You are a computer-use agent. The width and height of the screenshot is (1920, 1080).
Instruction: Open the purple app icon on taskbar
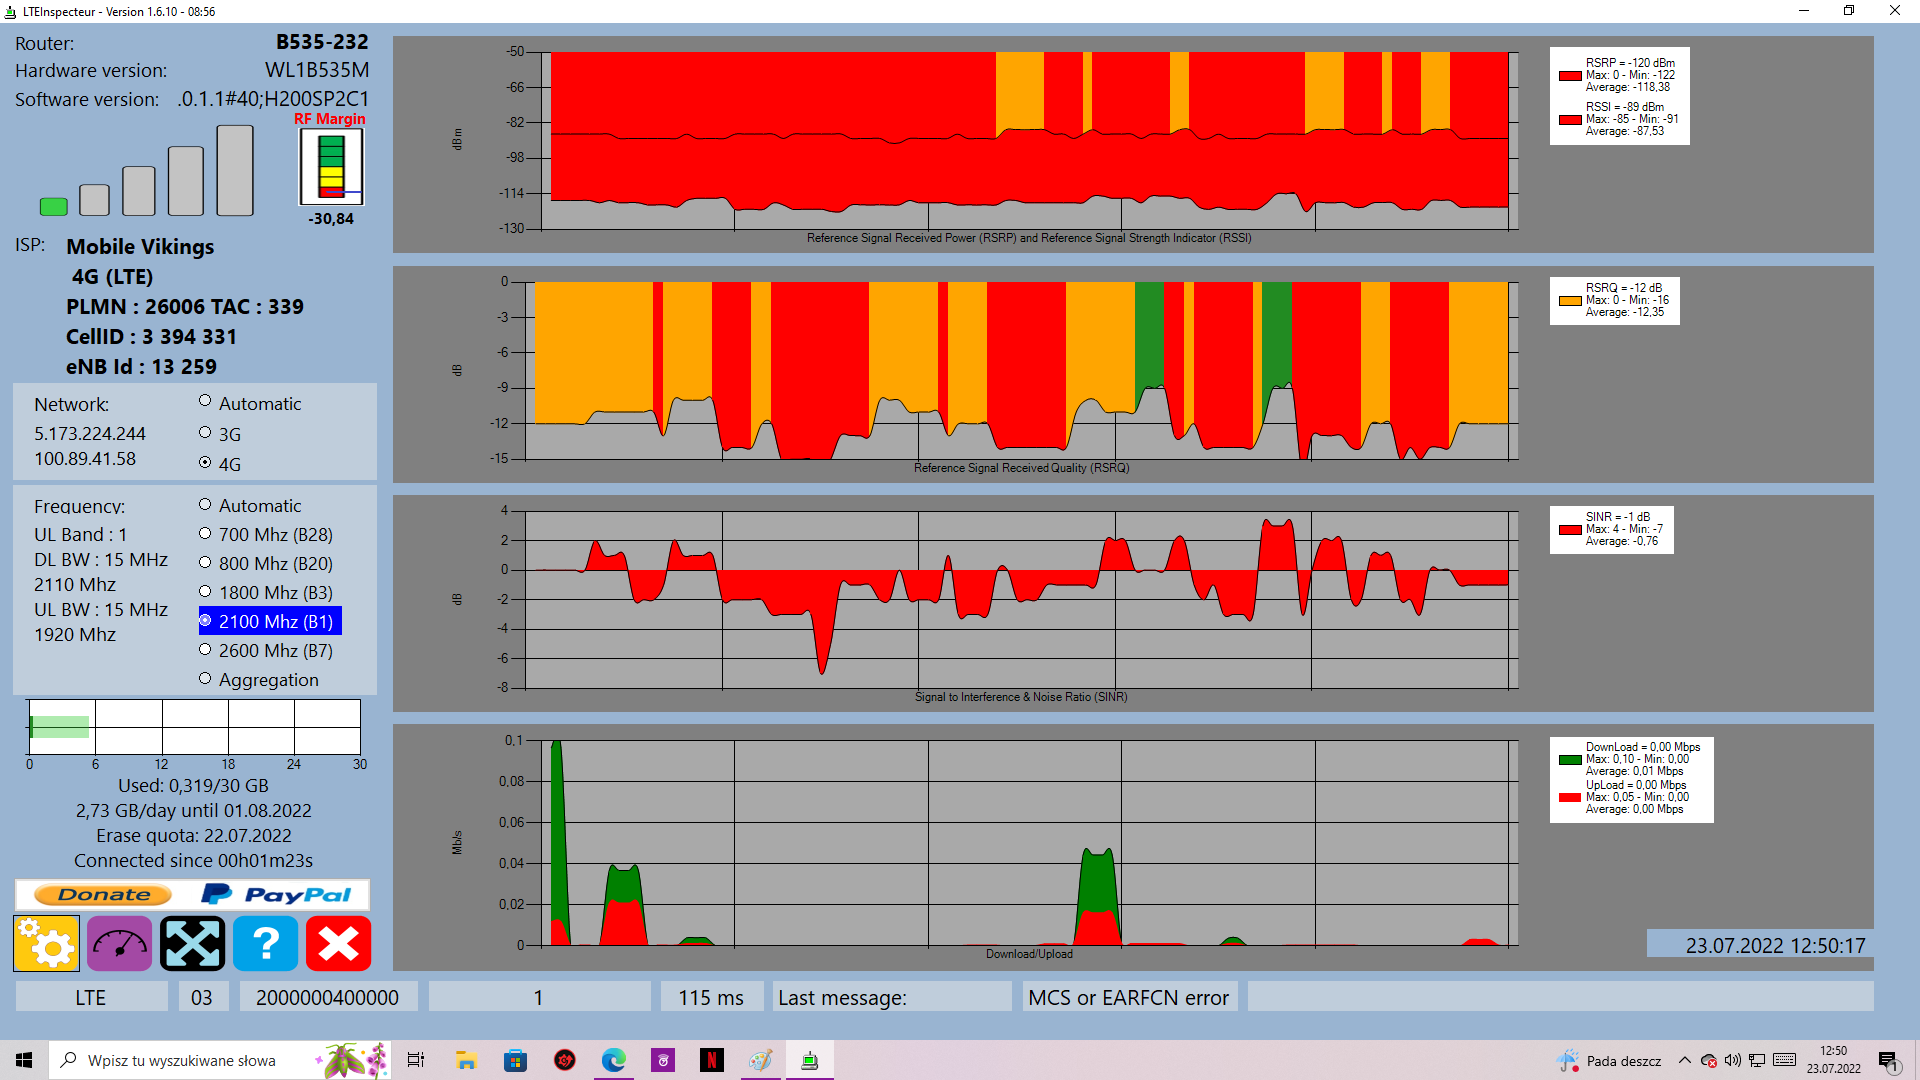(662, 1060)
